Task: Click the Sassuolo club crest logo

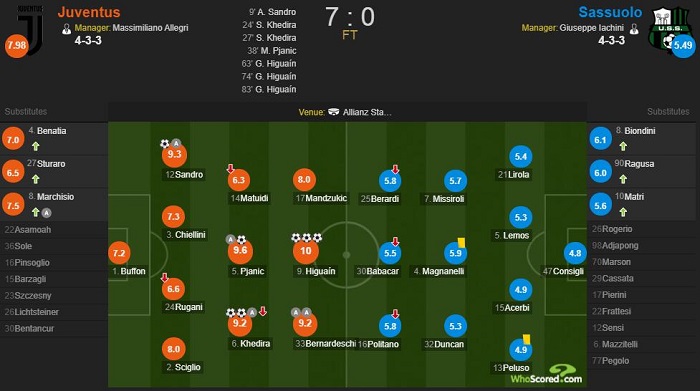Action: coord(668,30)
